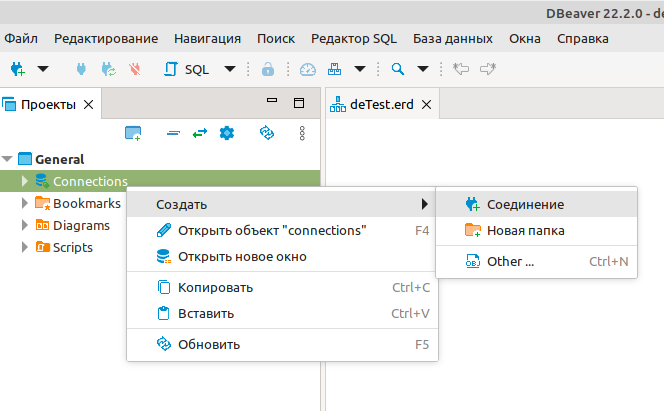This screenshot has height=411, width=664.
Task: Expand the Diagrams folder arrow
Action: tap(25, 225)
